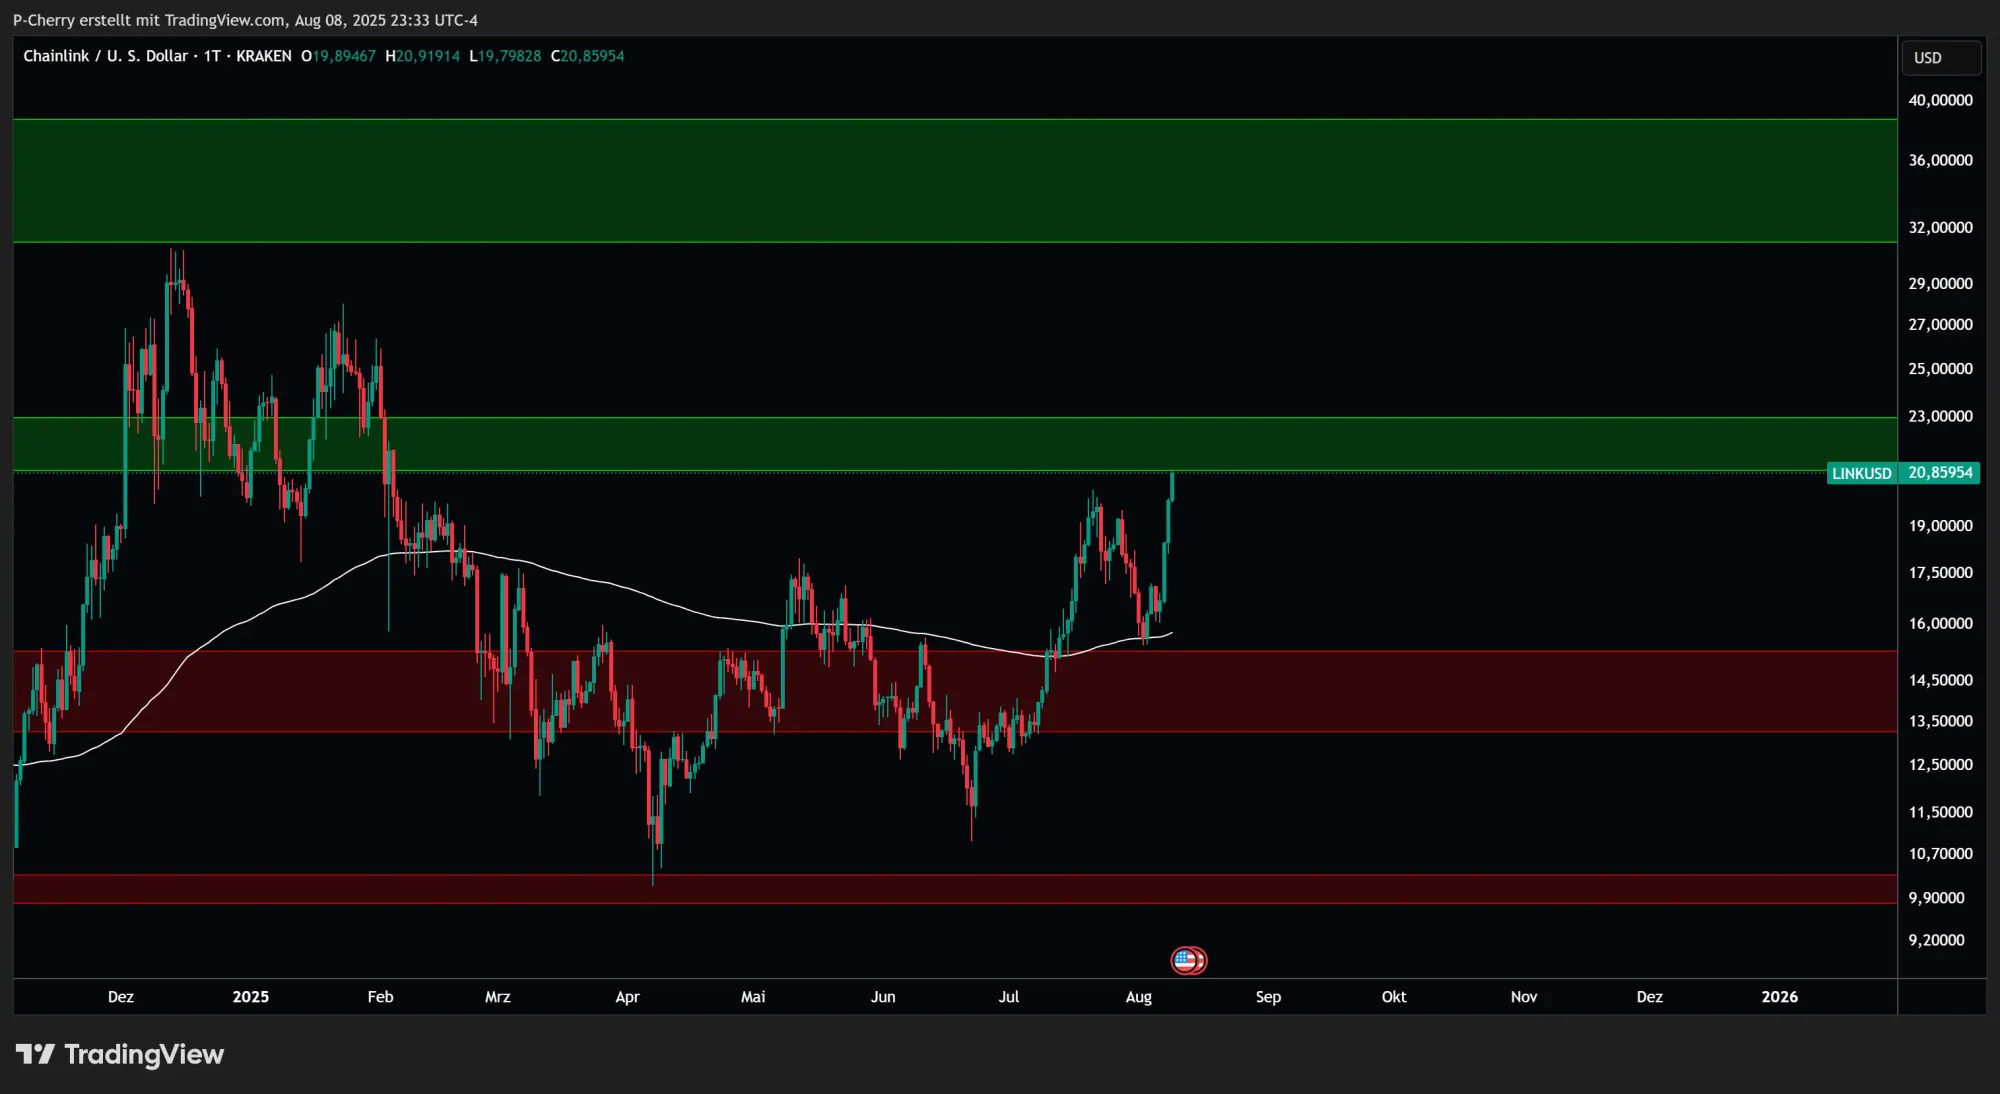The image size is (2000, 1094).
Task: Click the Nov label on time axis
Action: coord(1524,997)
